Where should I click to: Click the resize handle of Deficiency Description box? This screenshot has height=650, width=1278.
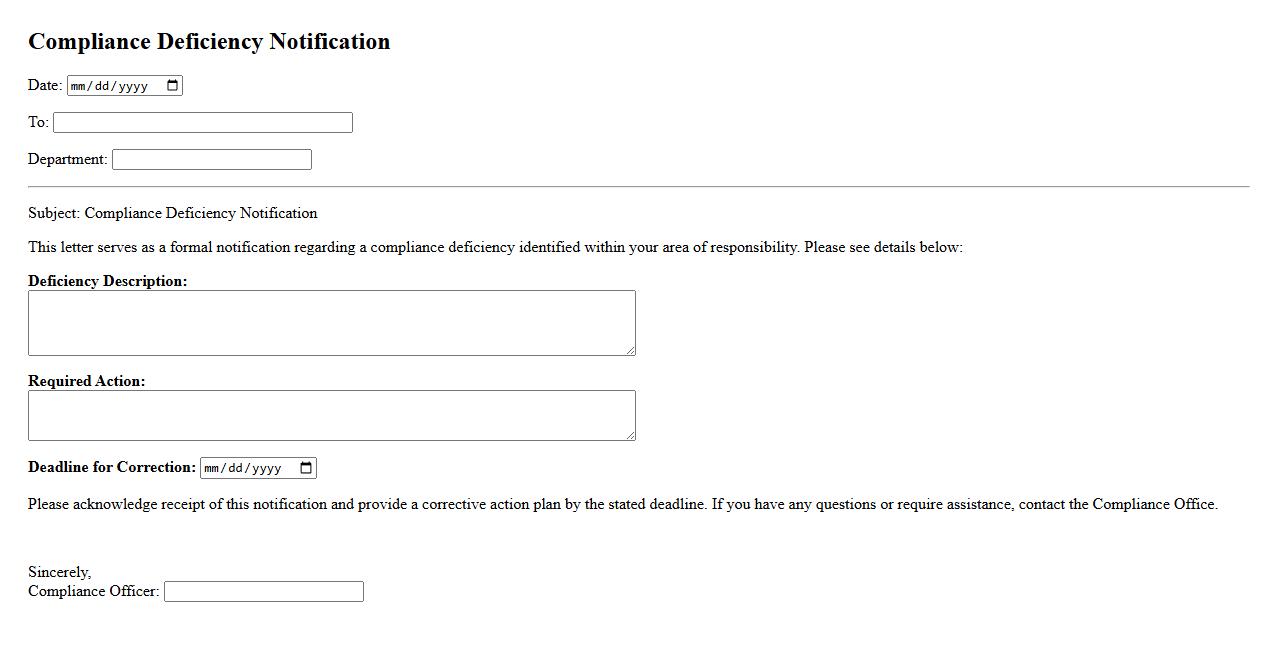[x=630, y=350]
